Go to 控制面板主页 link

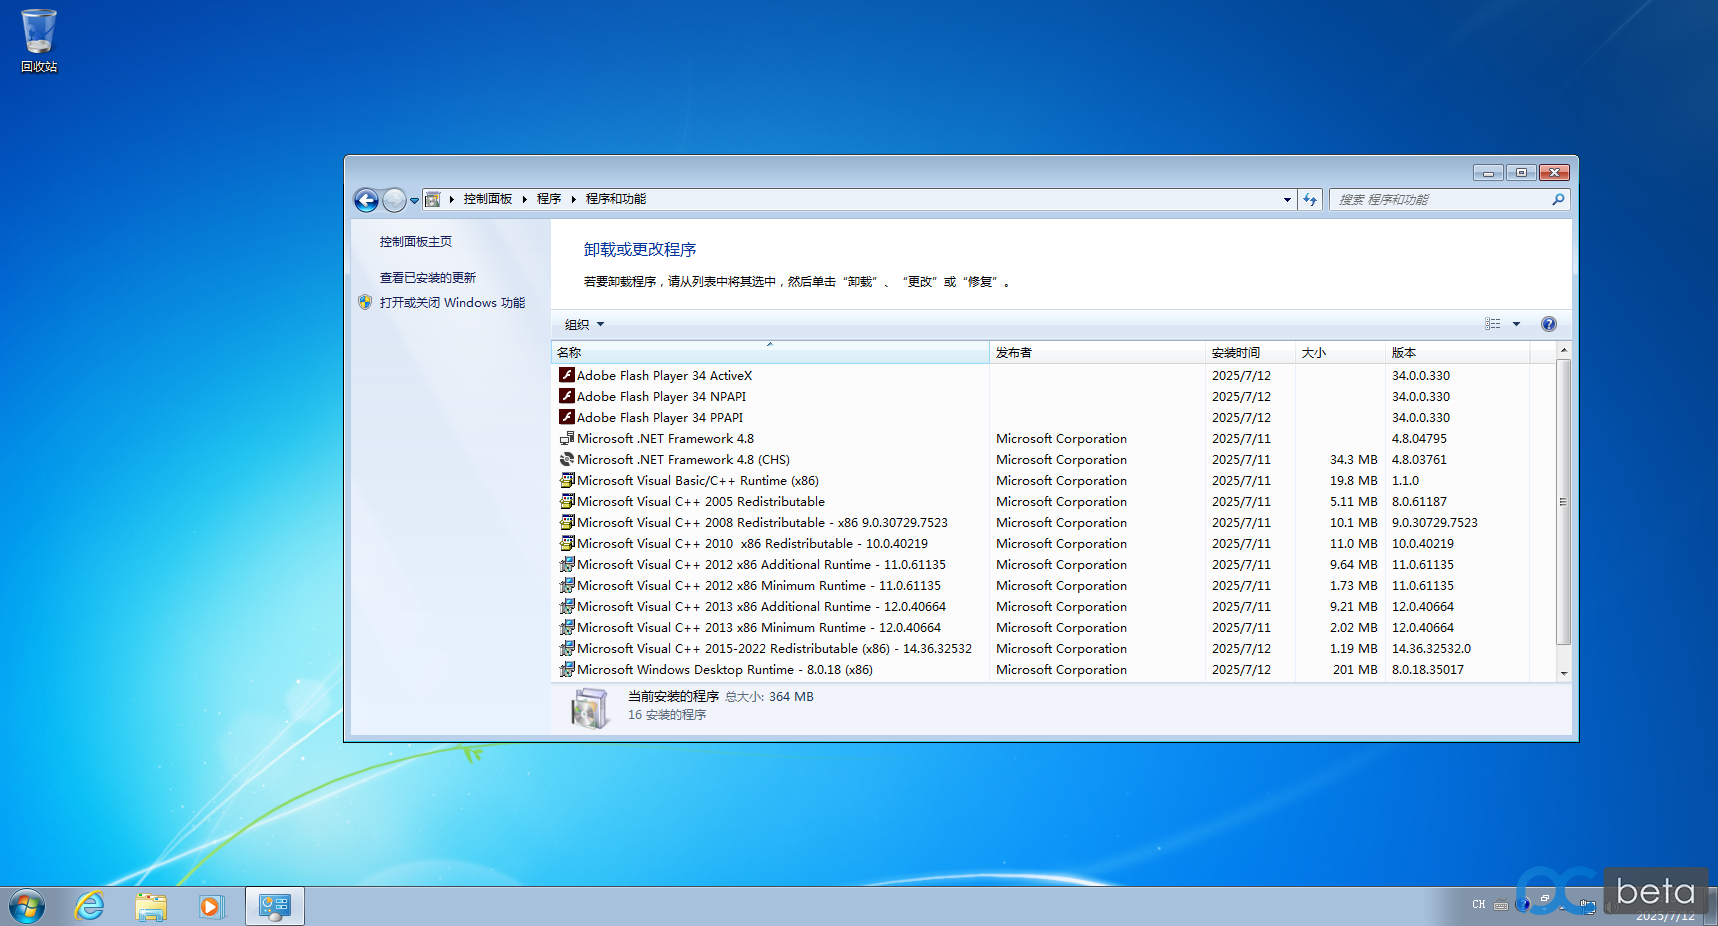coord(415,242)
